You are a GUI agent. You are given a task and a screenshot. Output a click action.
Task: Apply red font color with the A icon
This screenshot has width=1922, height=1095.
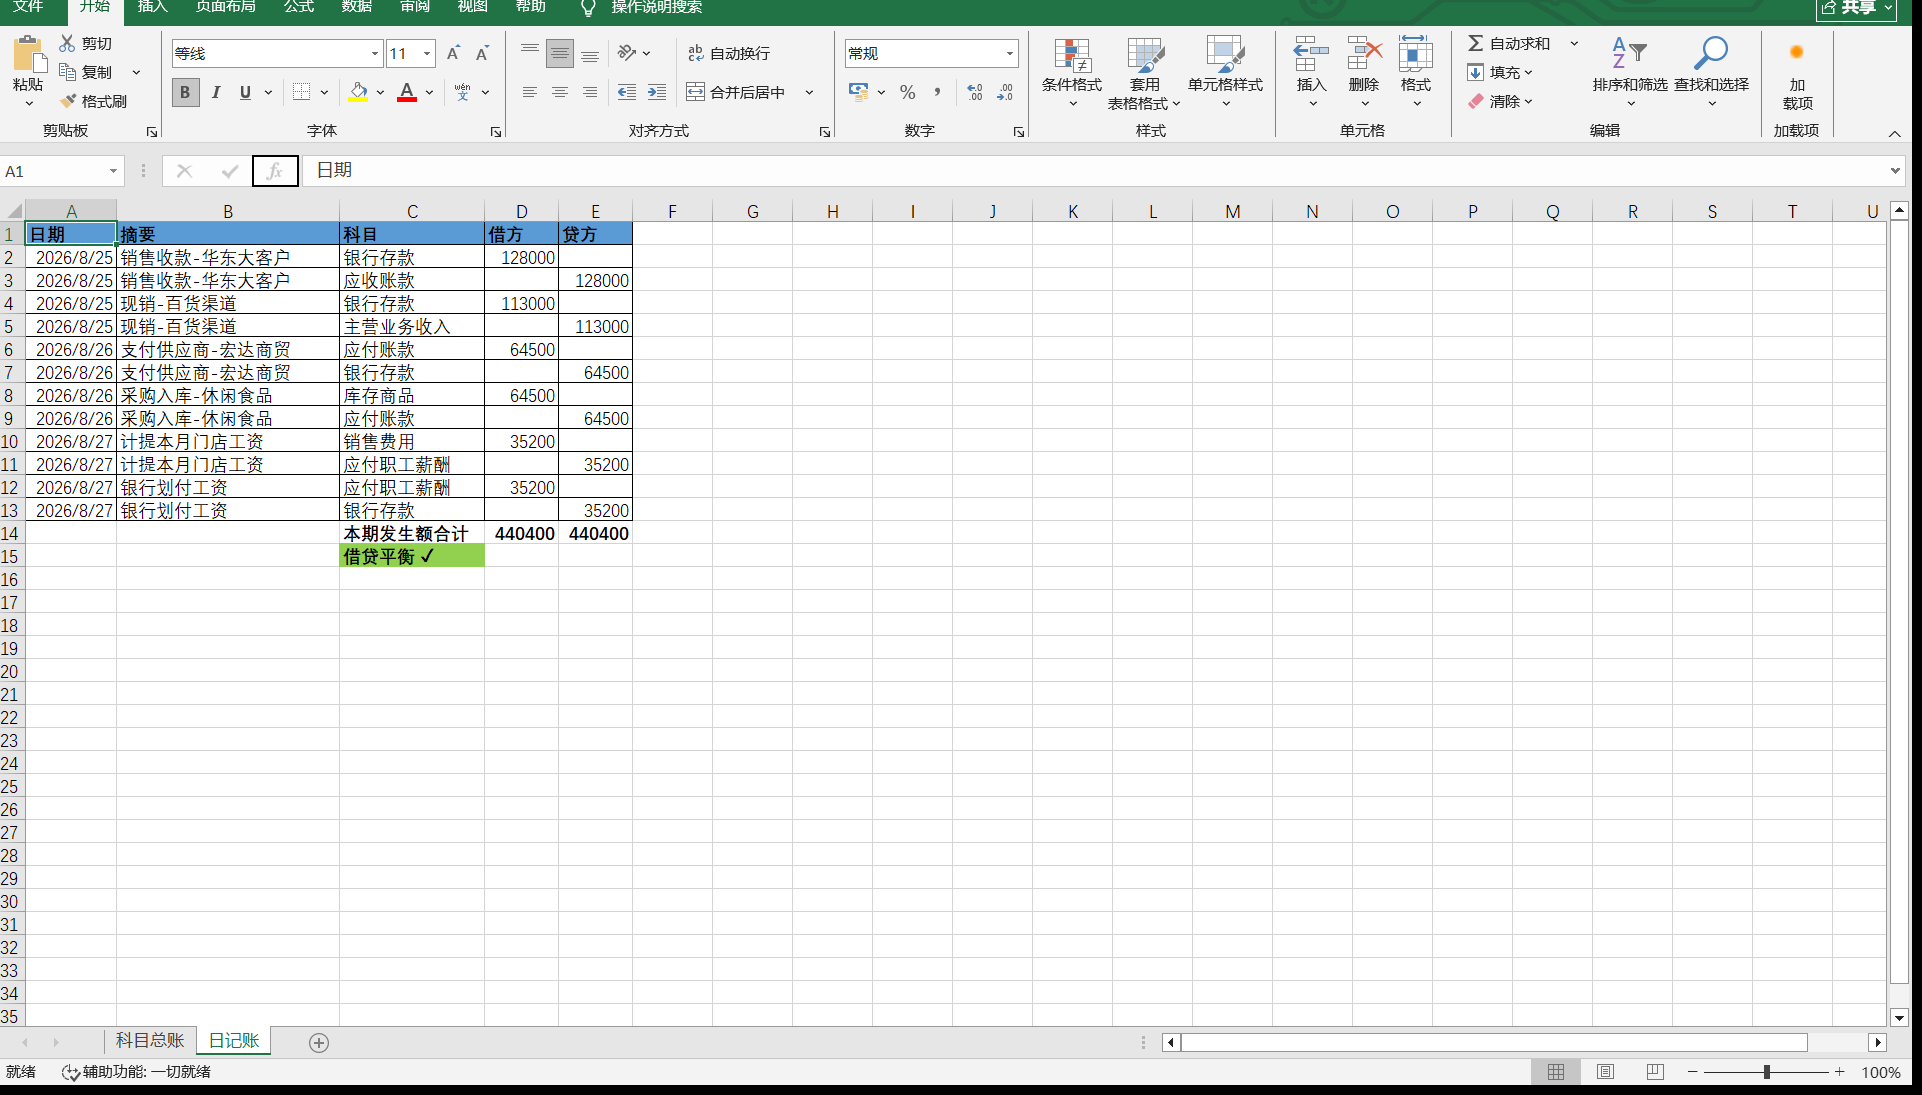coord(407,92)
